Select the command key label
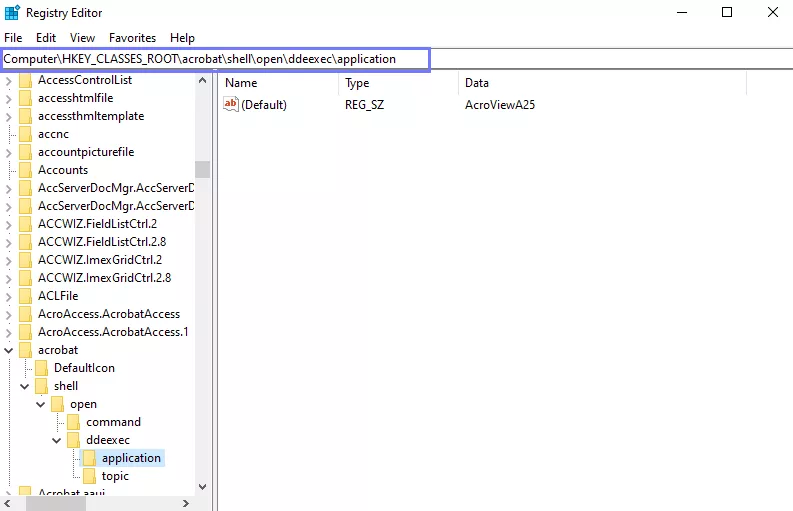 pyautogui.click(x=113, y=422)
